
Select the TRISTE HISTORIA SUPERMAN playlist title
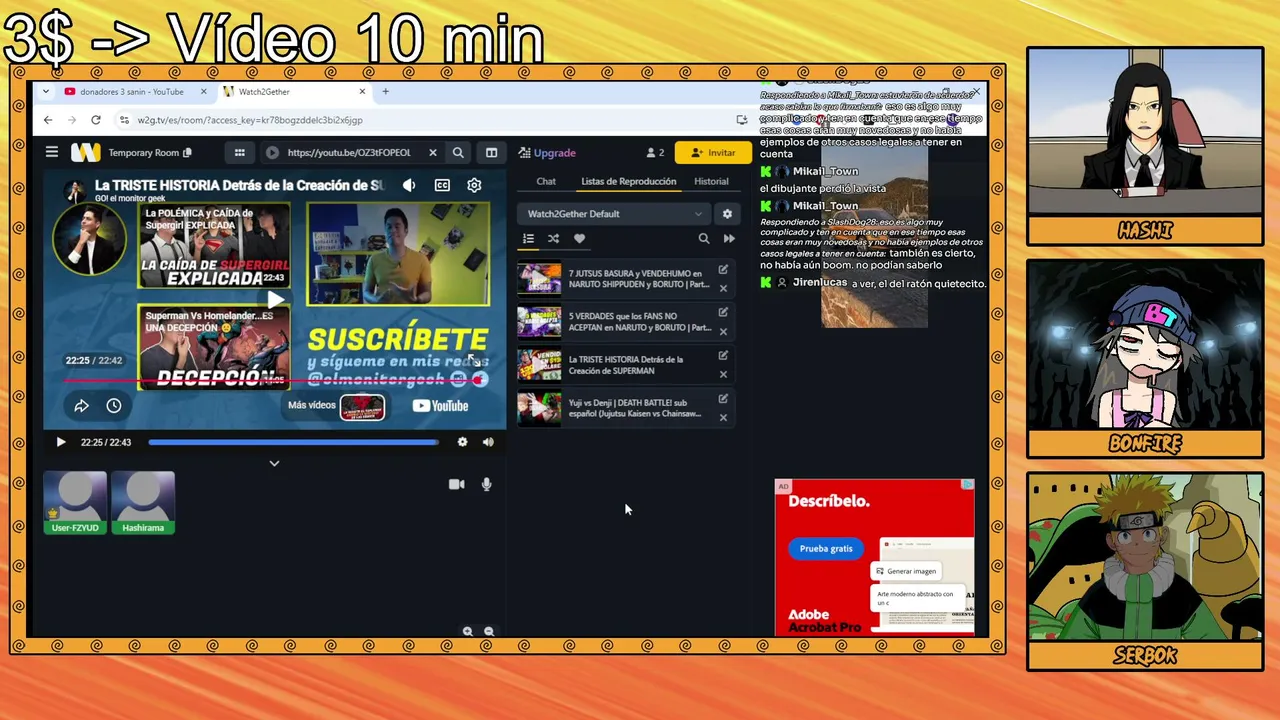point(626,365)
